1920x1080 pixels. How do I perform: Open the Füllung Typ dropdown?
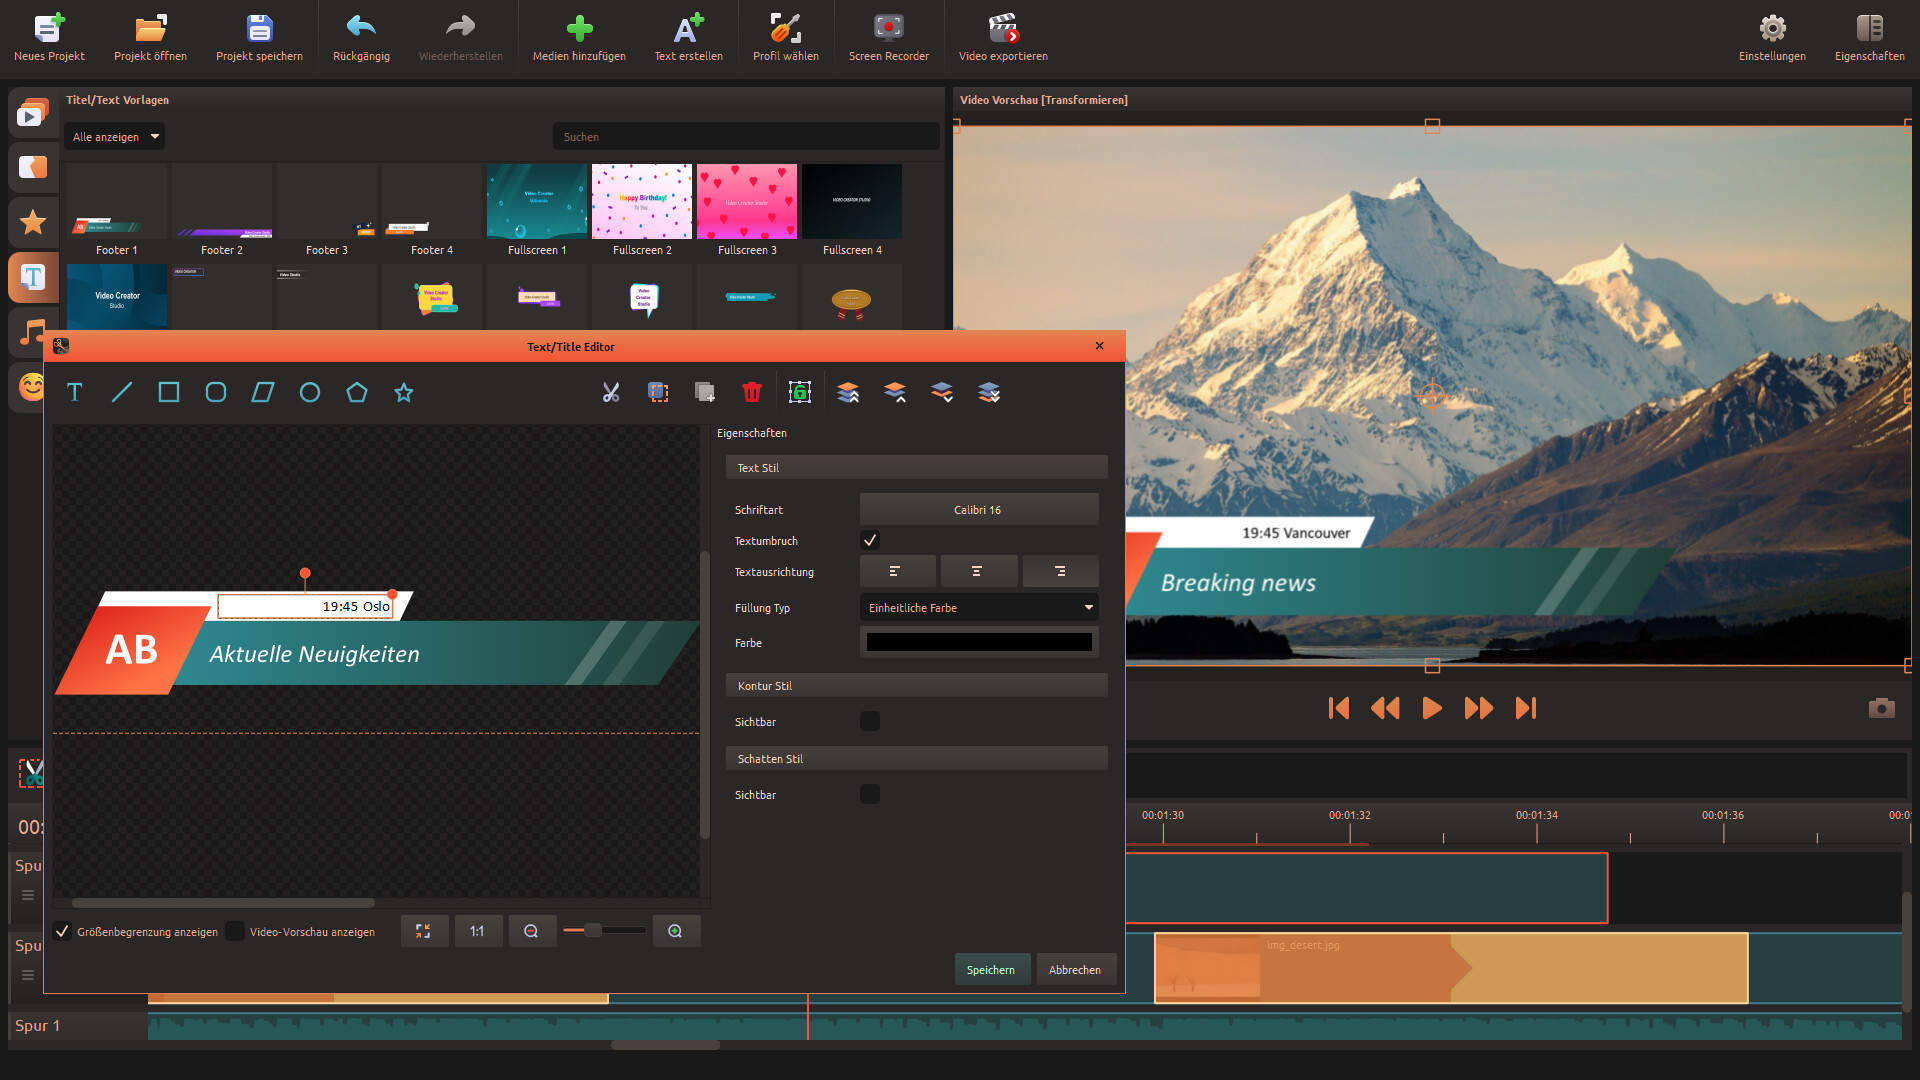point(978,607)
